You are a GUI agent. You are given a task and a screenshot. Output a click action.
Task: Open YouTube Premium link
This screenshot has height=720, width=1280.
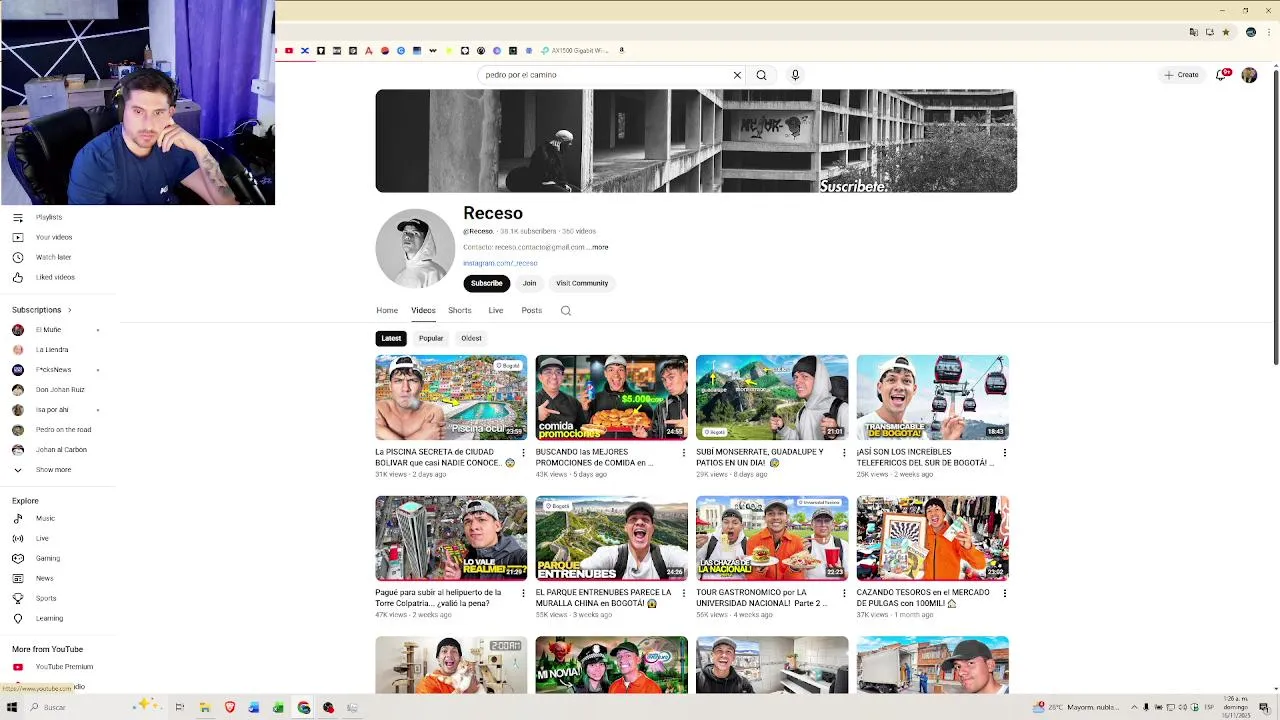(64, 667)
